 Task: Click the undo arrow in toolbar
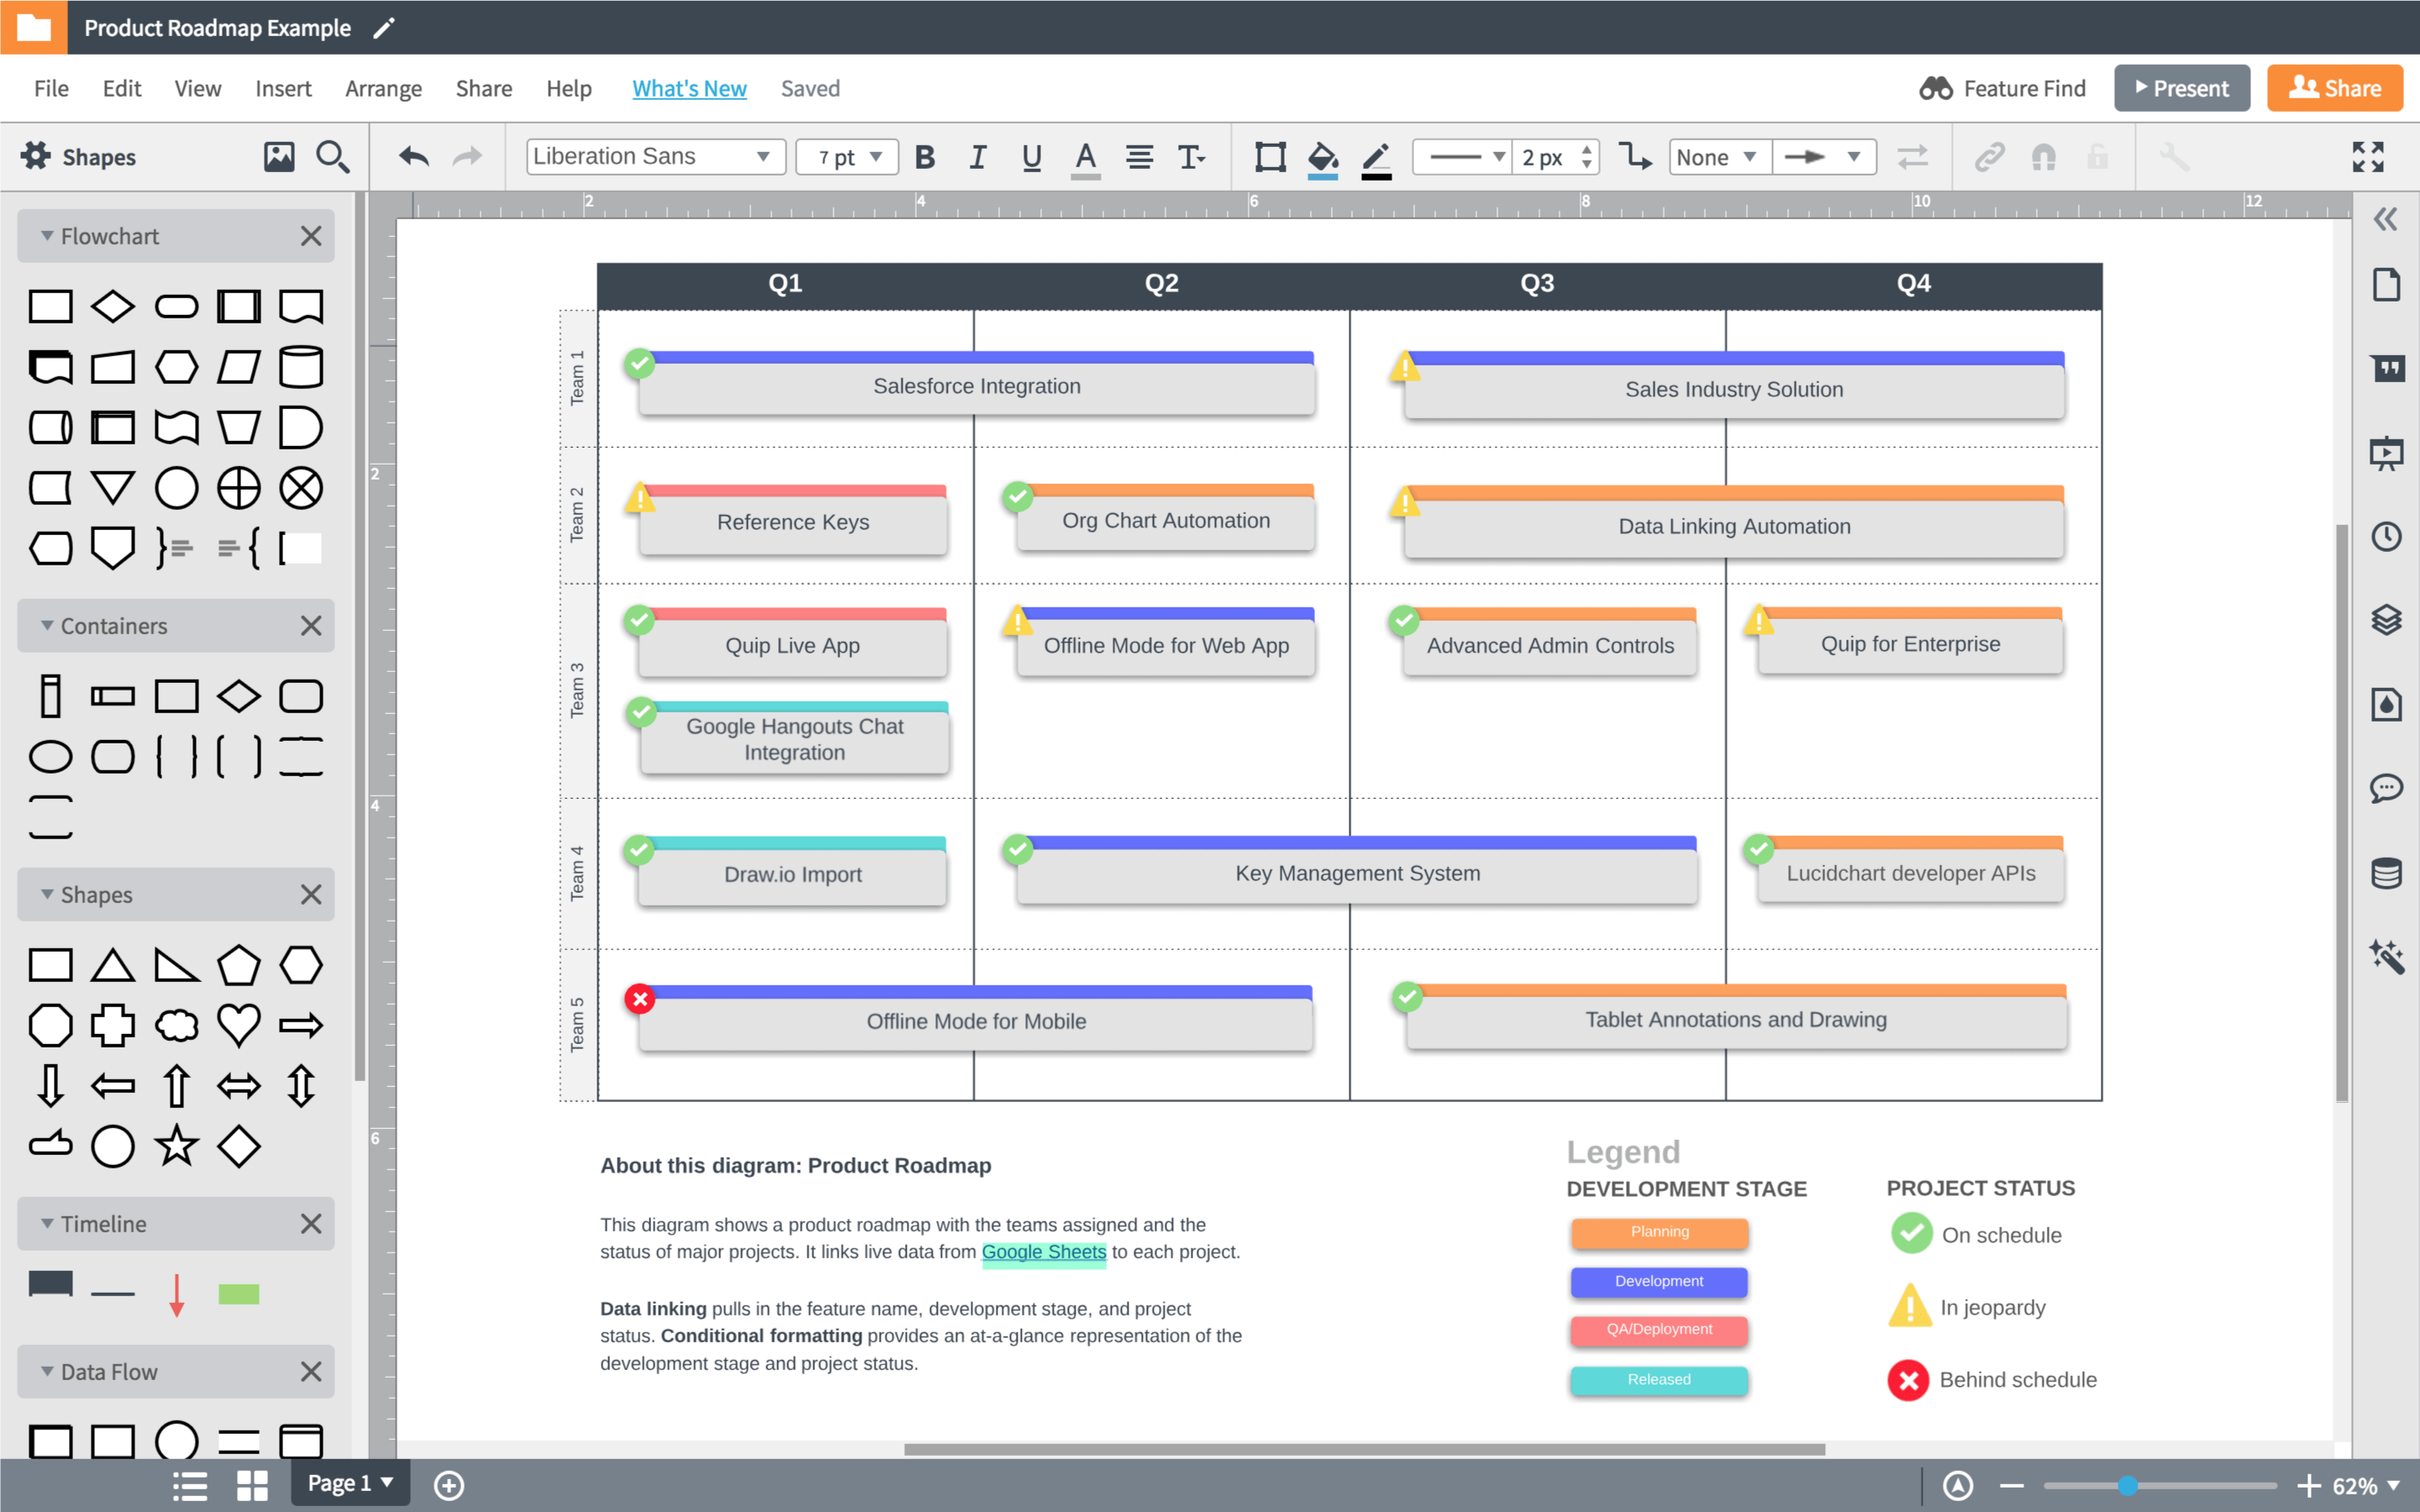tap(413, 157)
